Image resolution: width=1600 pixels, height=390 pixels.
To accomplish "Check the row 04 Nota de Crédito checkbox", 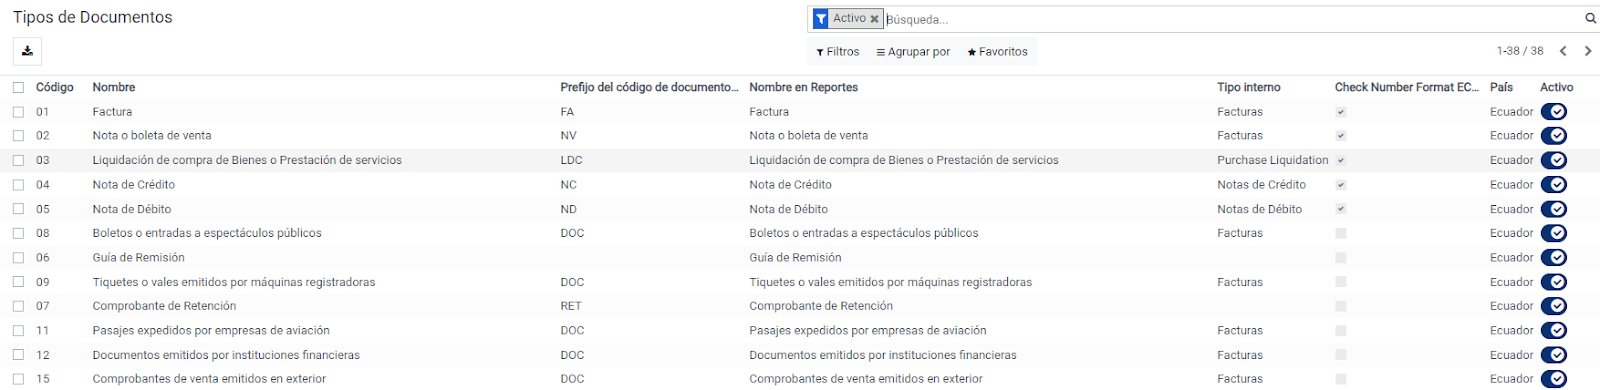I will click(18, 185).
